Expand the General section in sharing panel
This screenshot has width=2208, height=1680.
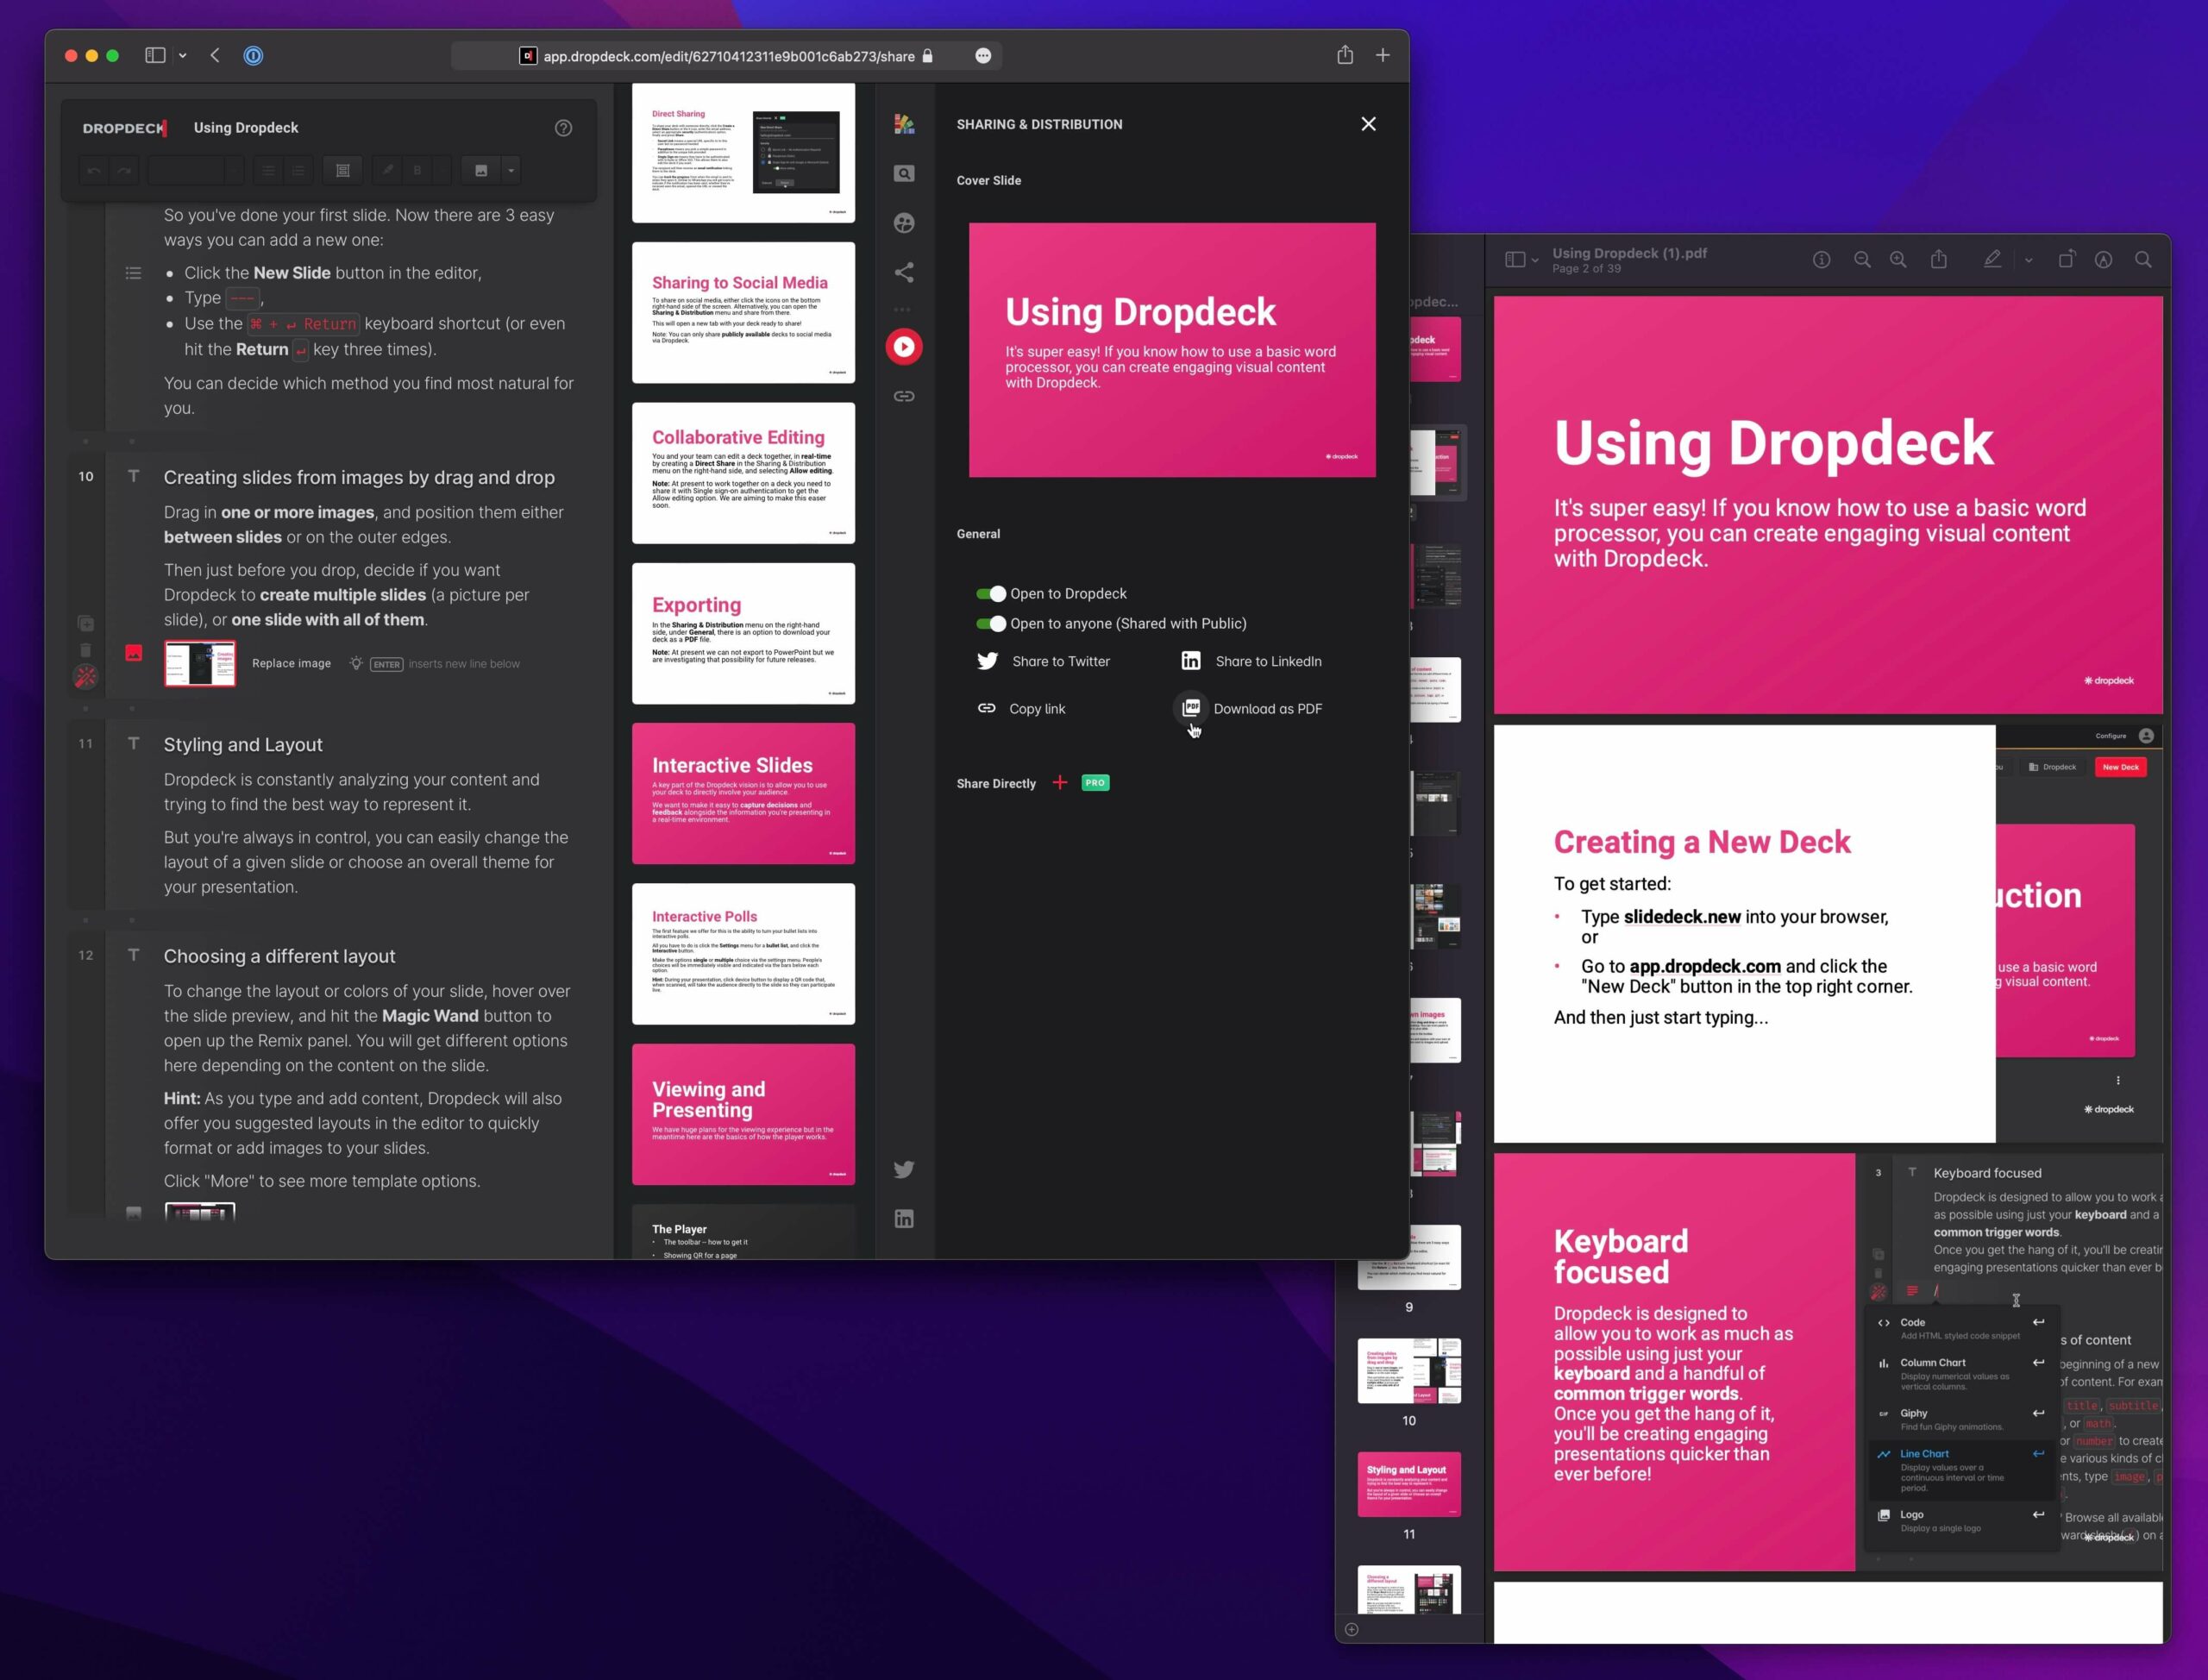(978, 533)
